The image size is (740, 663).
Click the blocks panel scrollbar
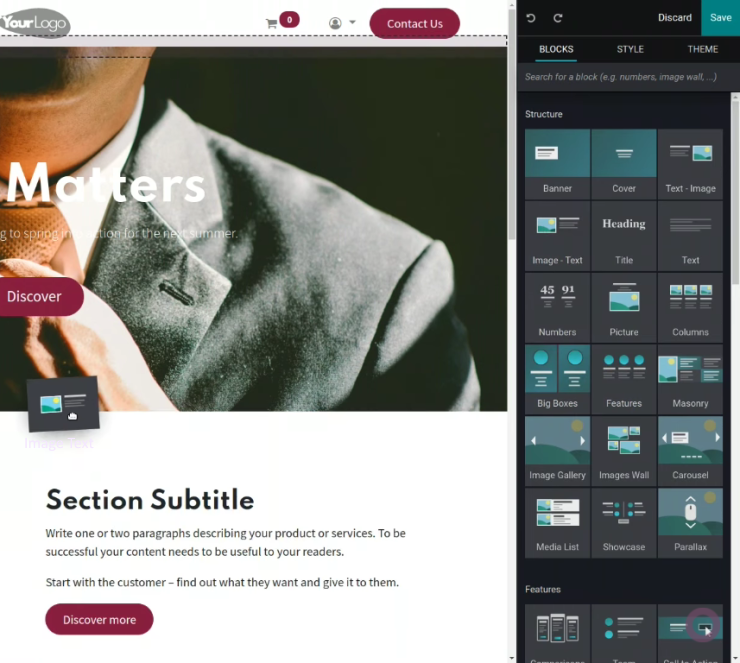point(735,191)
